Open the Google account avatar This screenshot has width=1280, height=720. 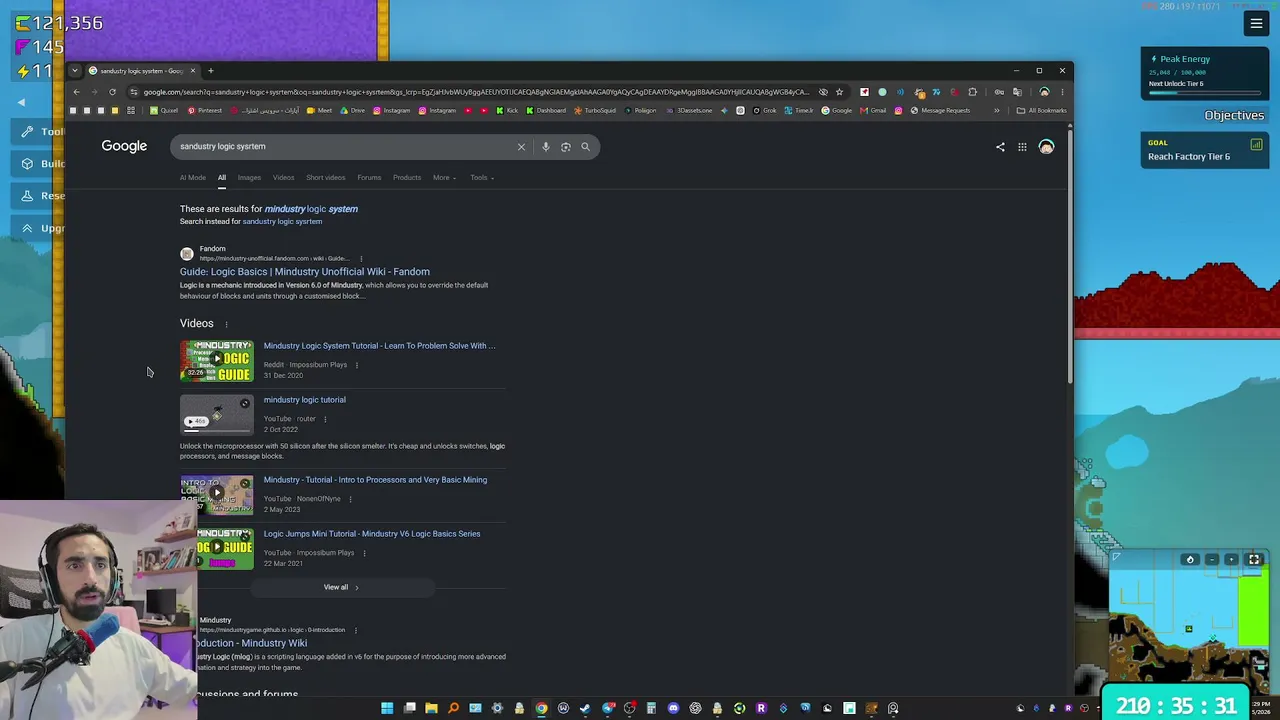tap(1046, 147)
